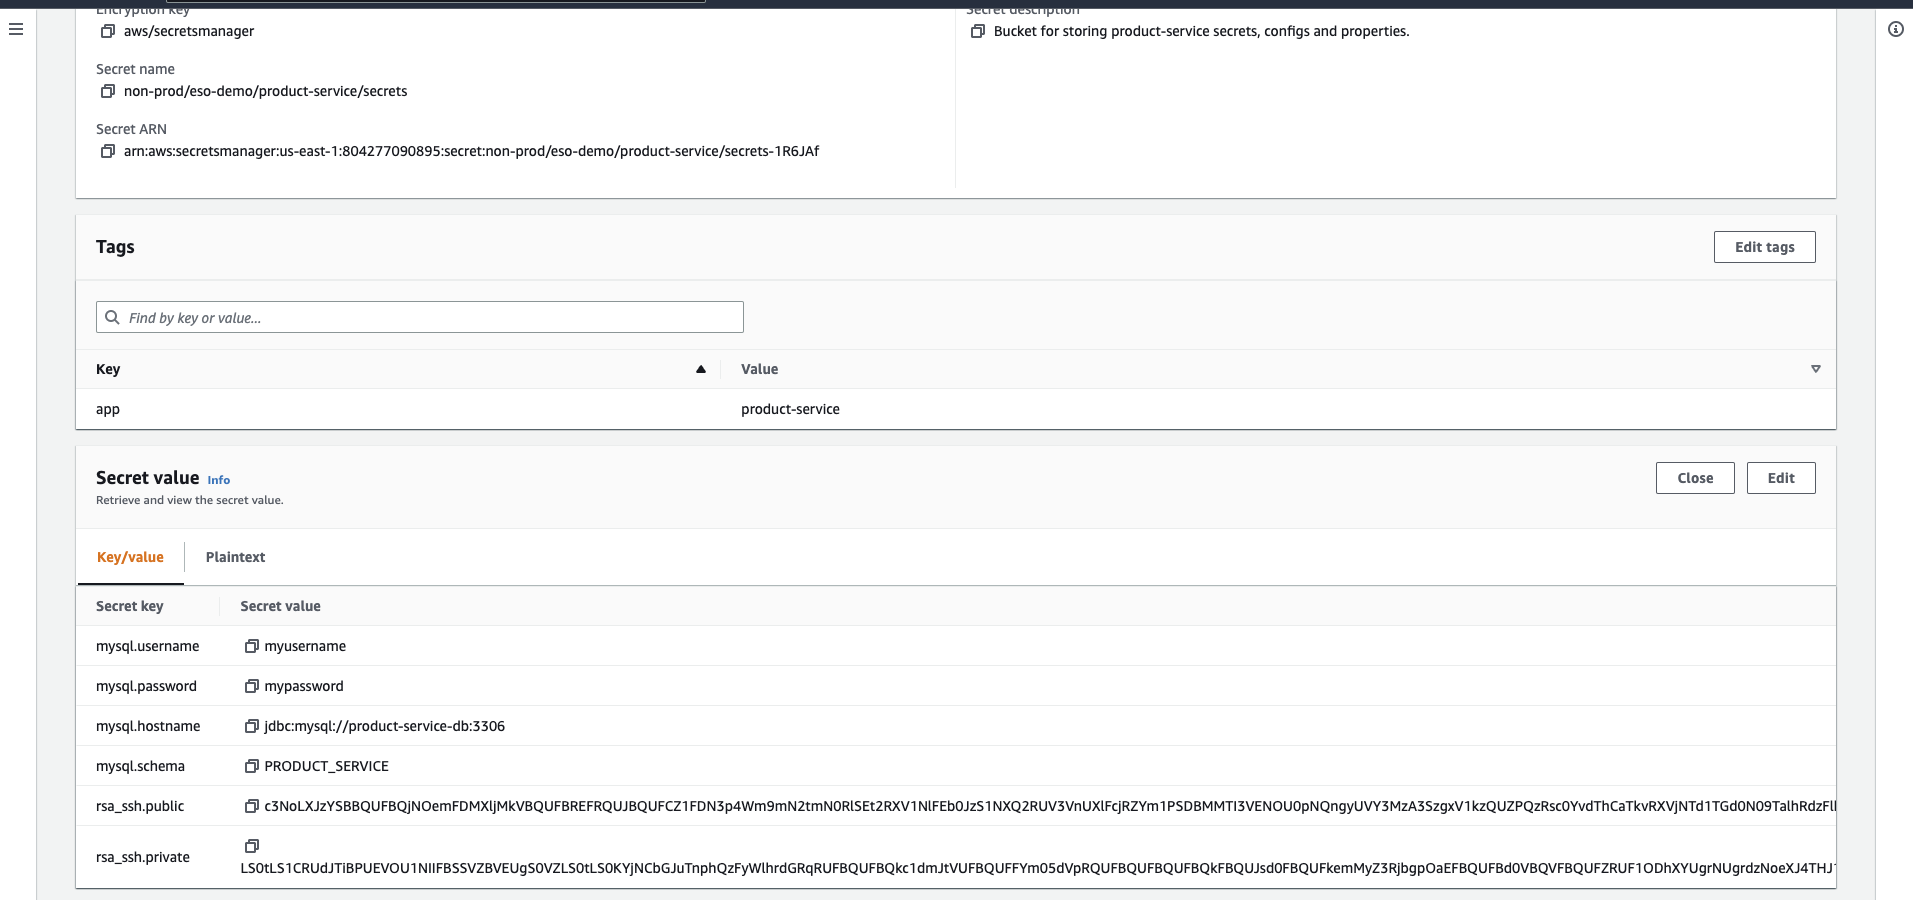Close the secret value view
Image resolution: width=1913 pixels, height=900 pixels.
1695,478
